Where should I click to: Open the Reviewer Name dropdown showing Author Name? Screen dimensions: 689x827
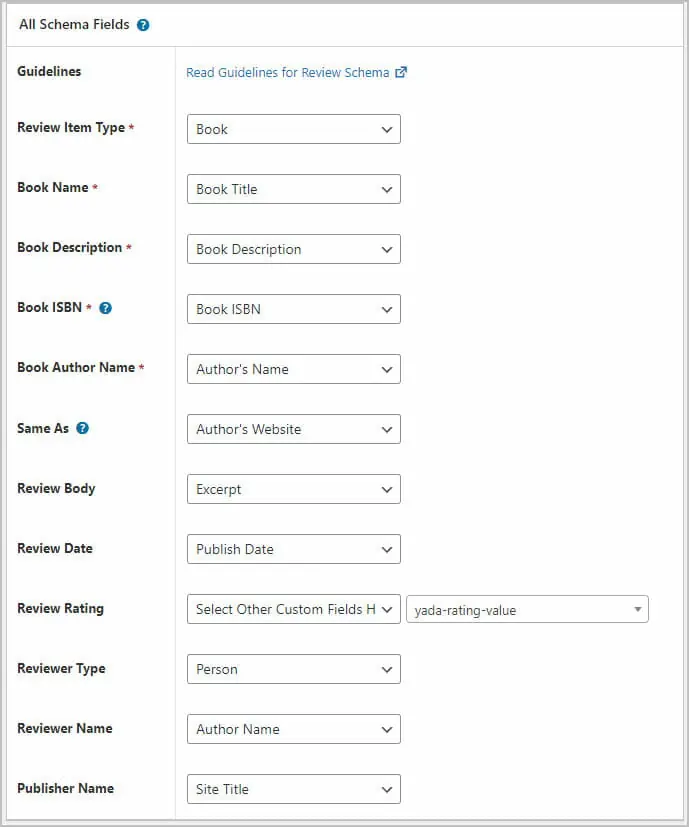pyautogui.click(x=293, y=729)
